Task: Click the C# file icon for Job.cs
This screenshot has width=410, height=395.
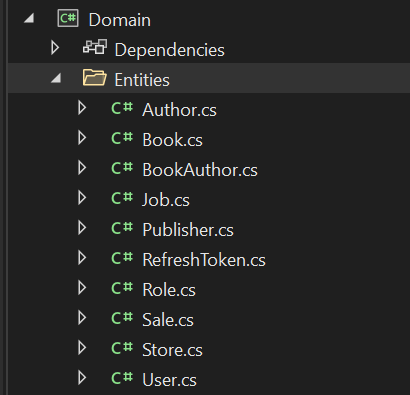Action: (x=122, y=198)
